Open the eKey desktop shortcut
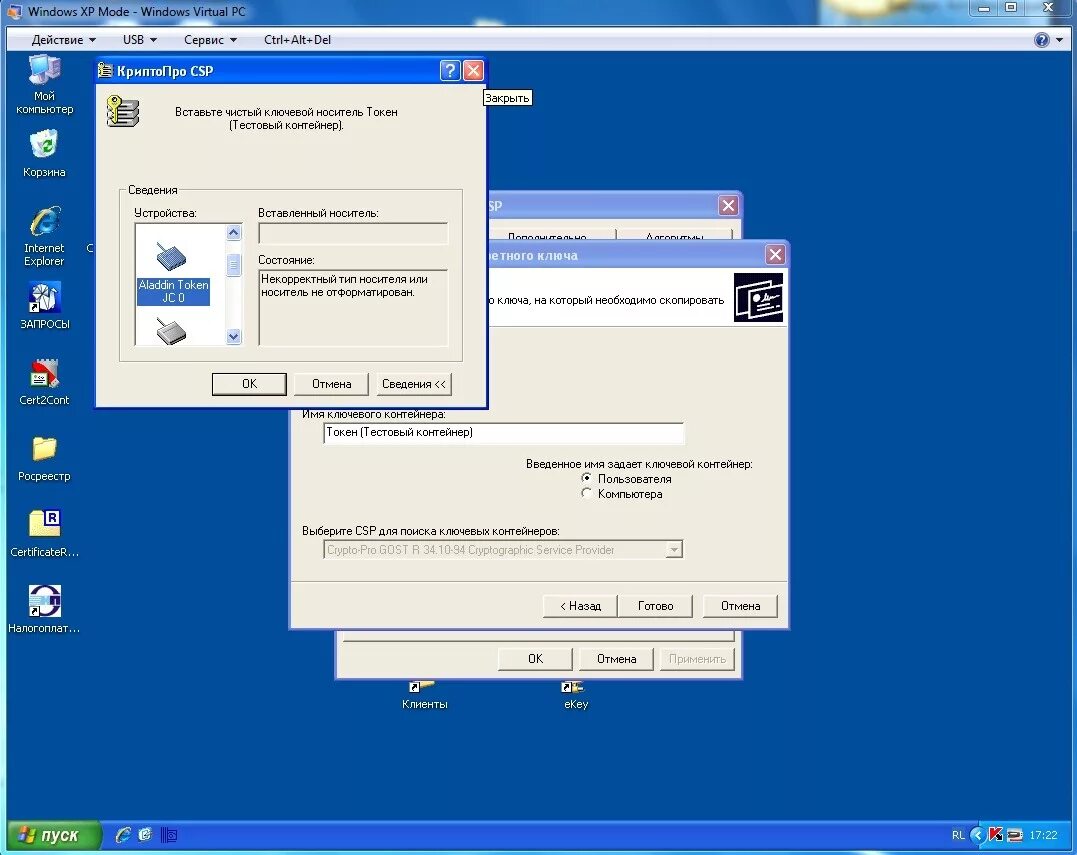Image resolution: width=1077 pixels, height=855 pixels. tap(576, 695)
